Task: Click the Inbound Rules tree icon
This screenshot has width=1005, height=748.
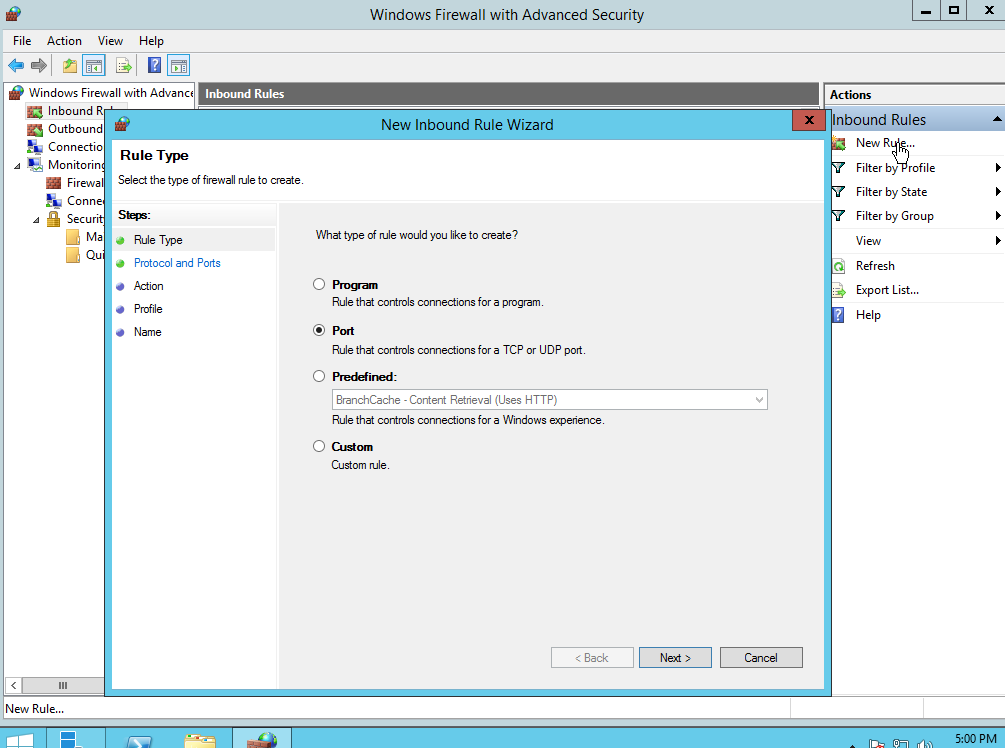Action: [x=35, y=112]
